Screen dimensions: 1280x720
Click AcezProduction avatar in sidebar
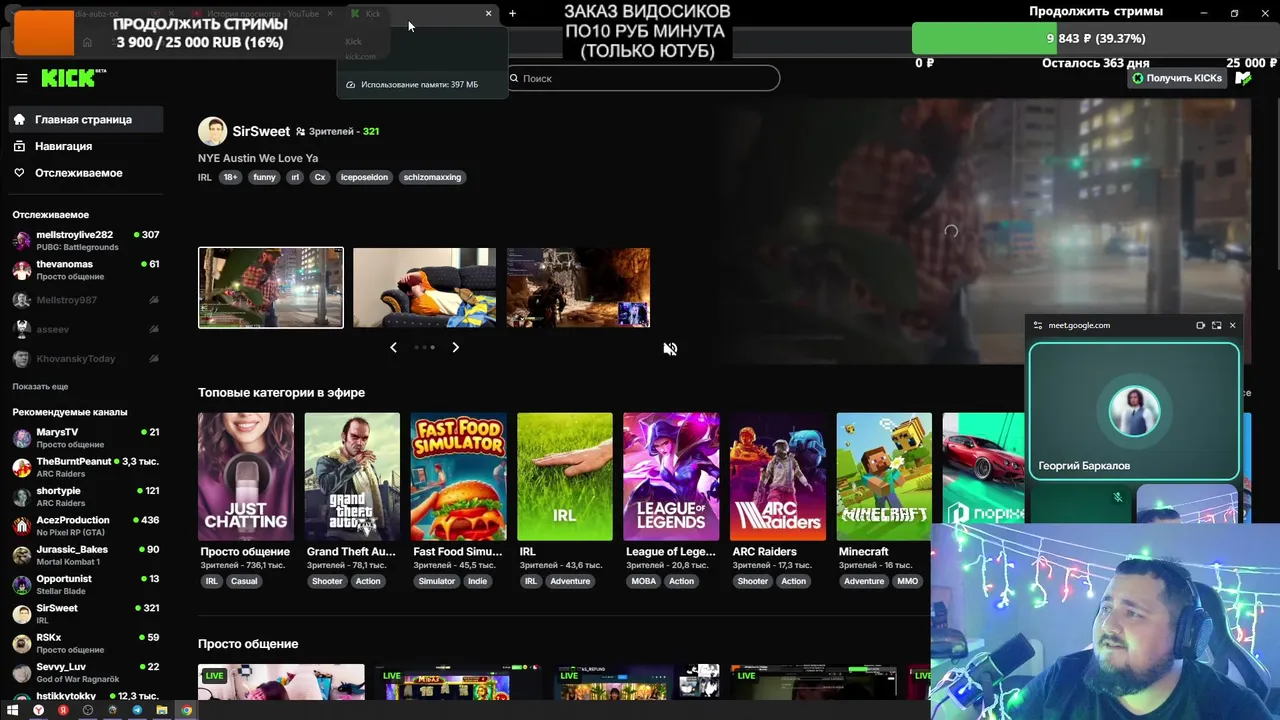click(21, 526)
